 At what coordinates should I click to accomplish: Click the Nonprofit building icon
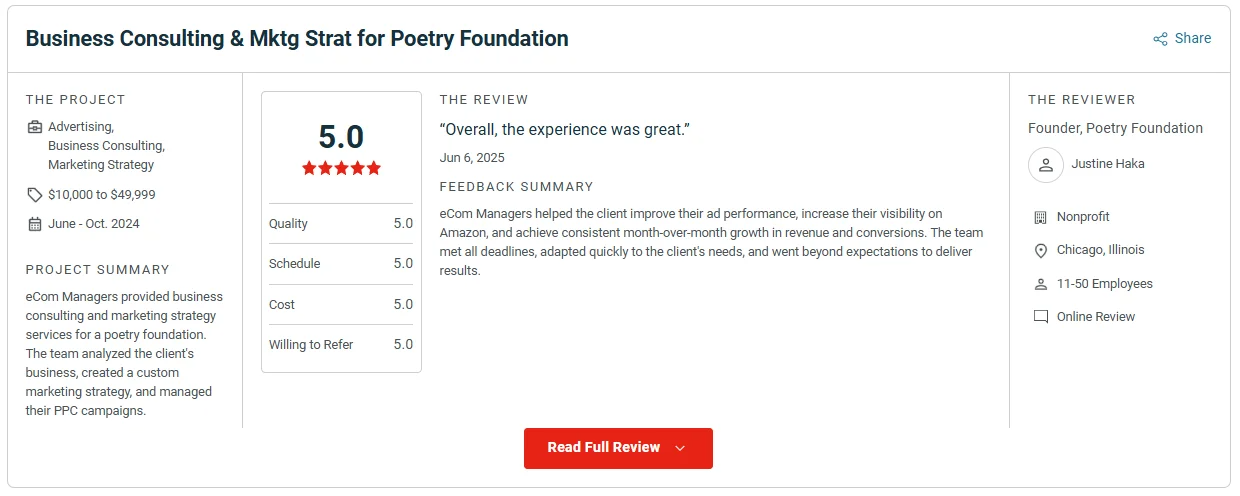[1040, 217]
